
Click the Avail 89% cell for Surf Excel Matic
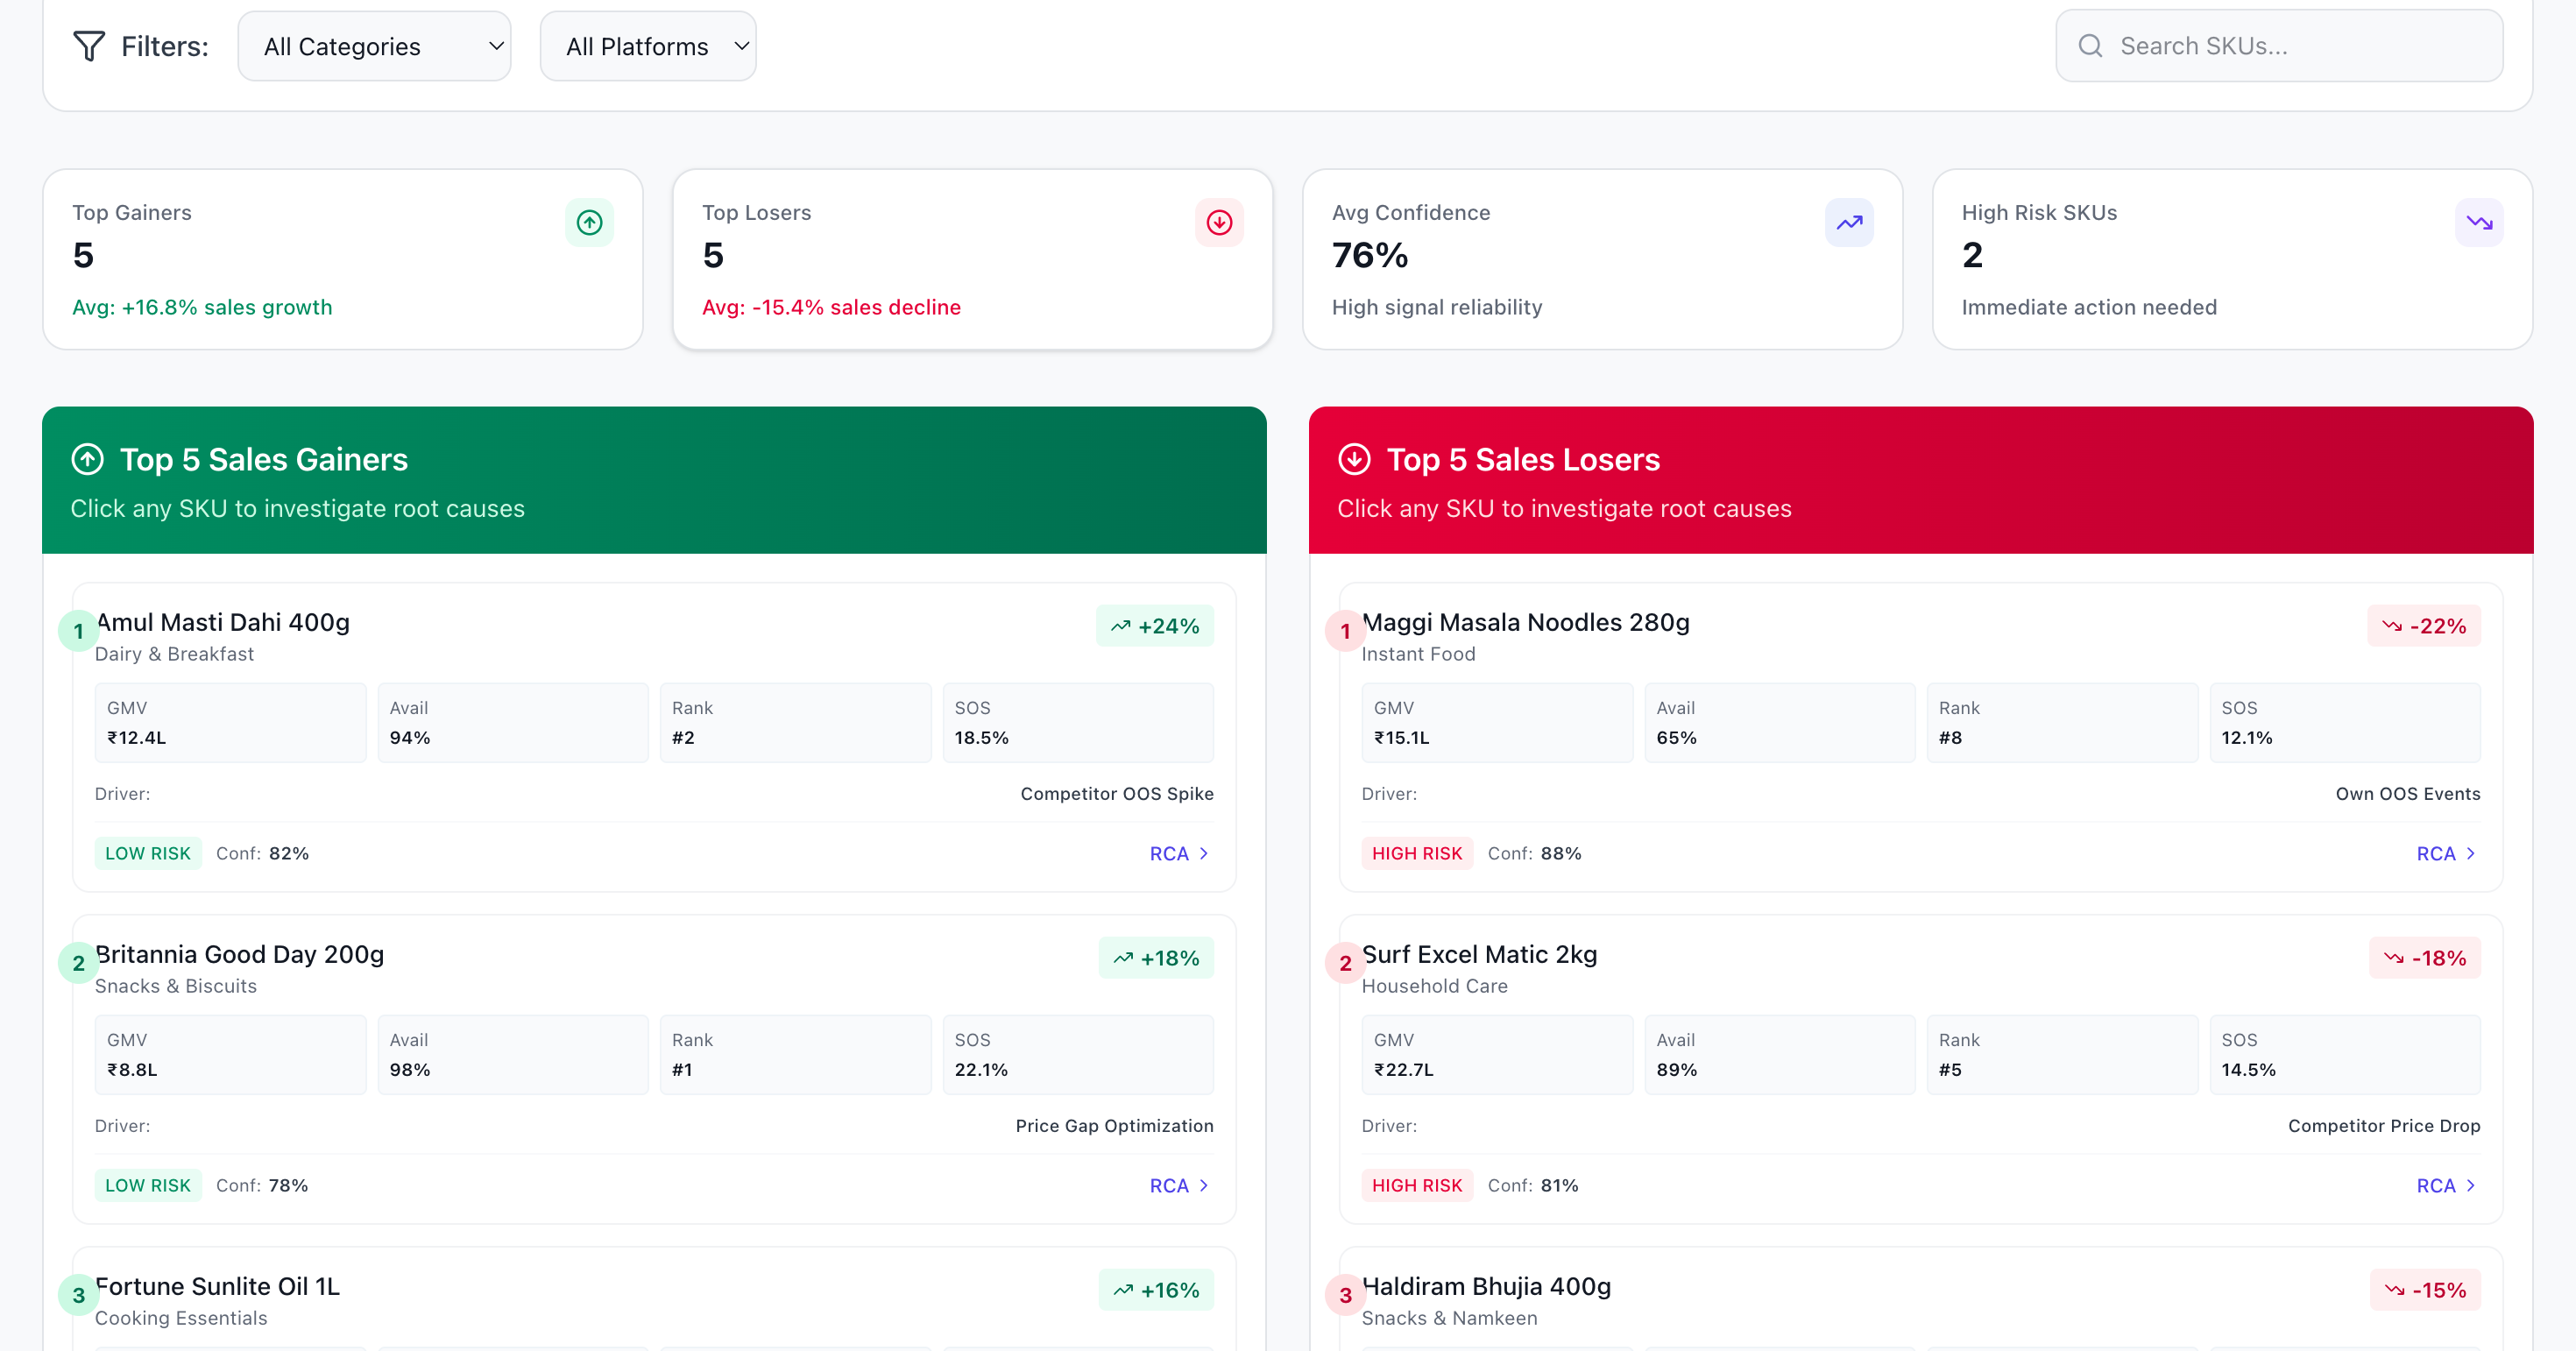coord(1780,1054)
